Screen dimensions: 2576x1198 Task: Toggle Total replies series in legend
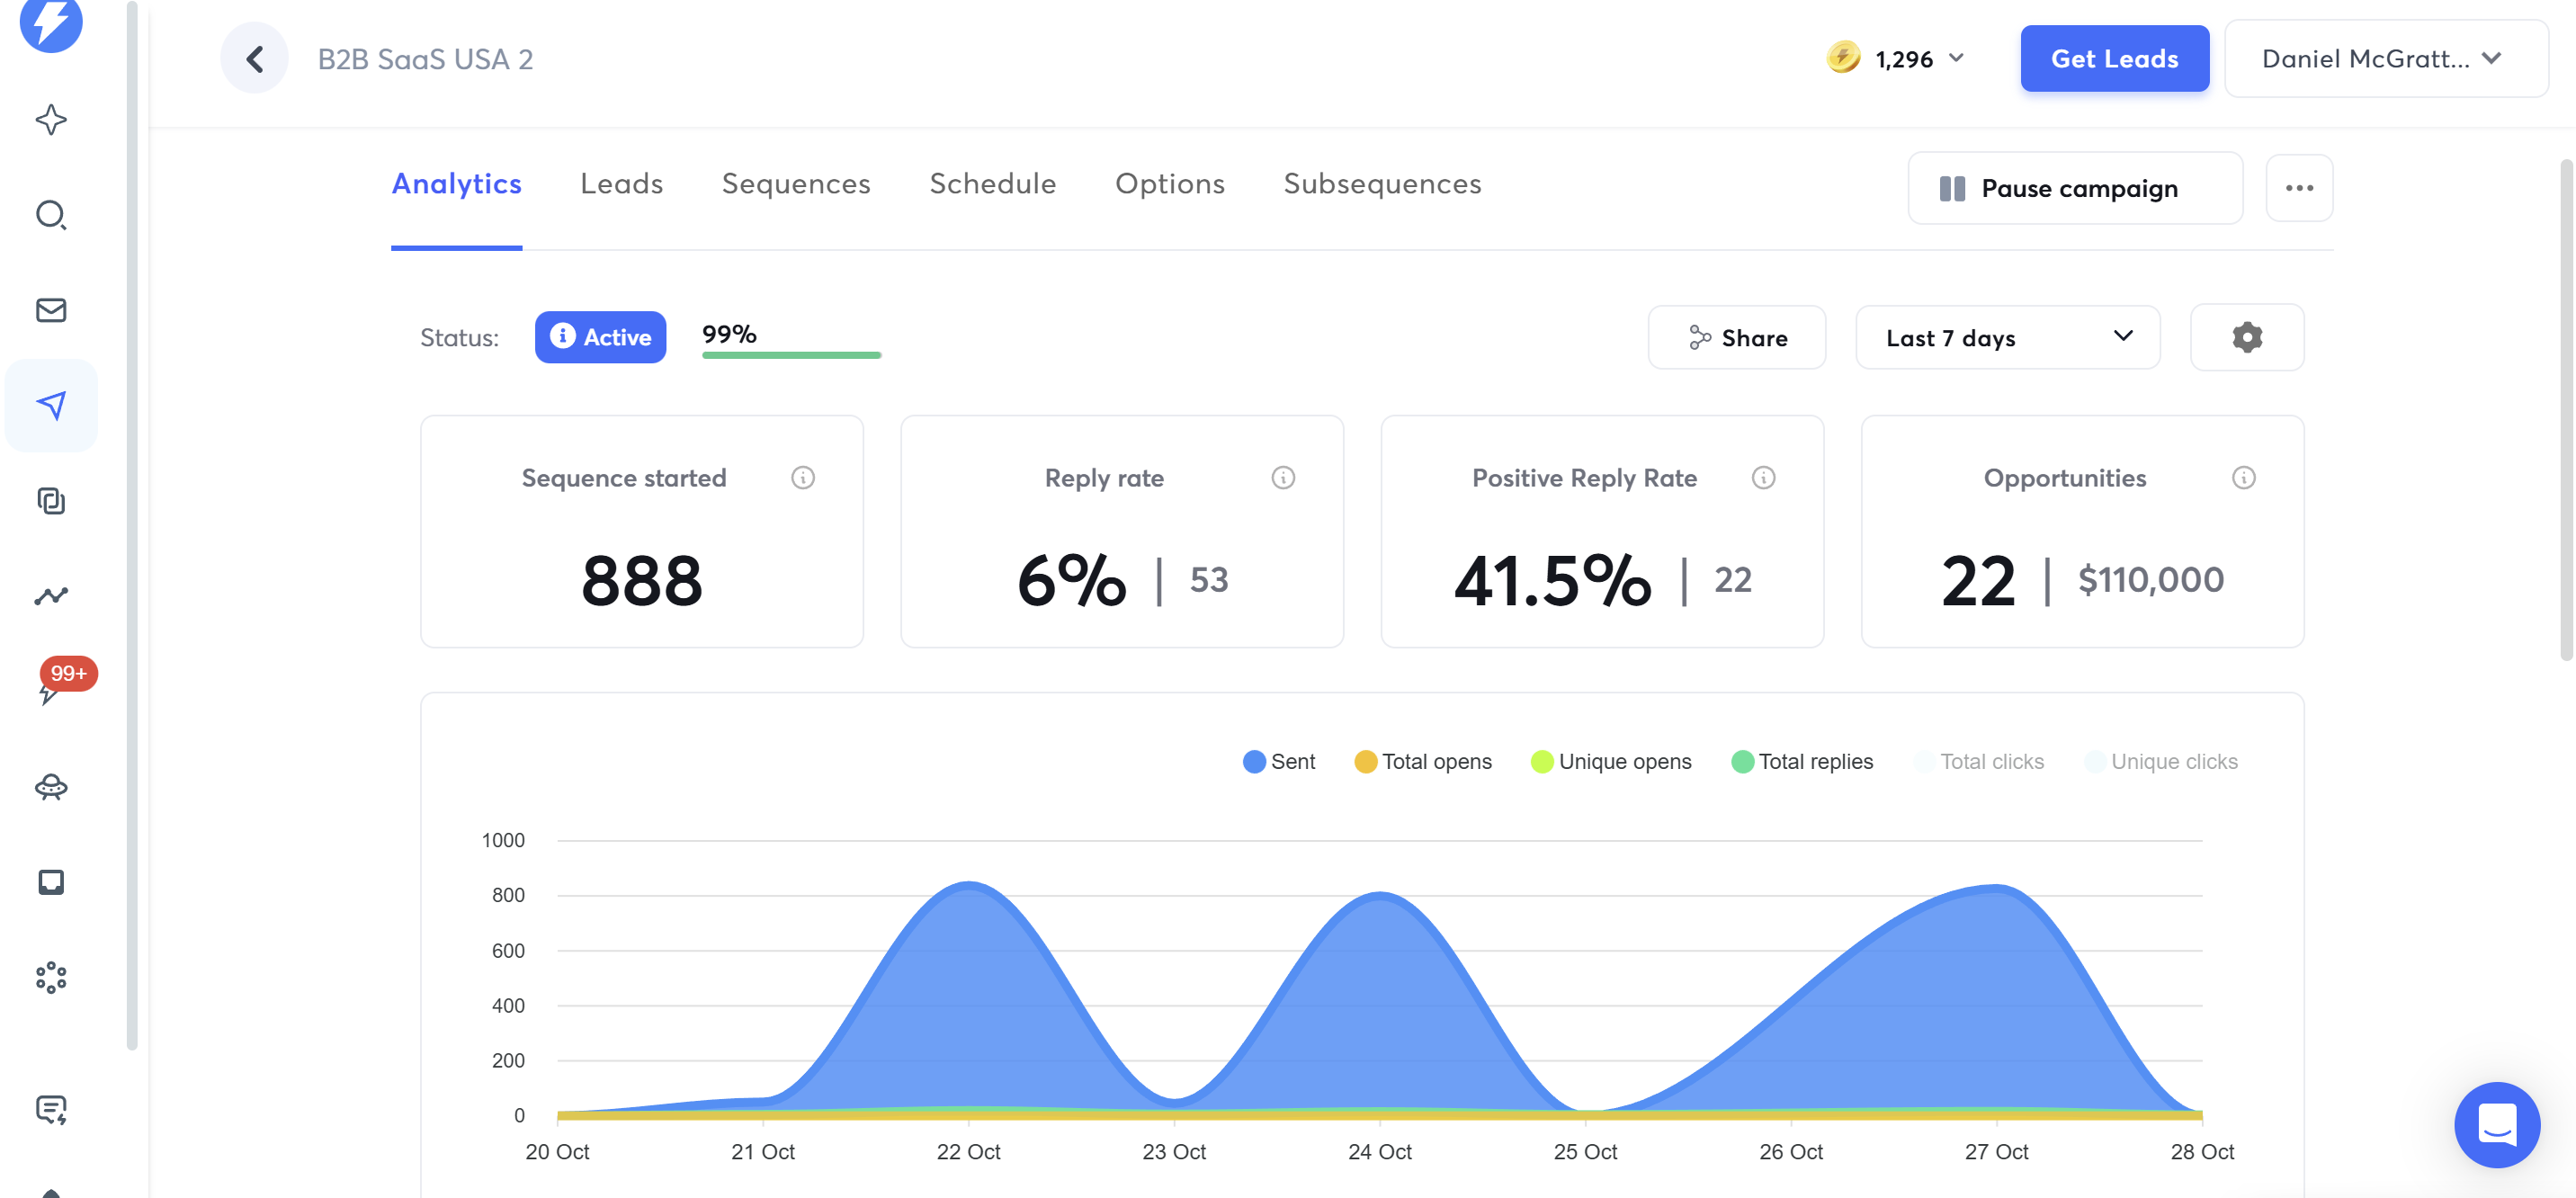(x=1801, y=762)
